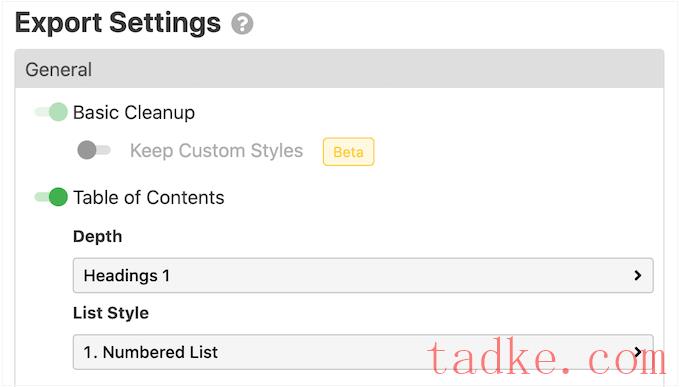
Task: Click the Depth field label
Action: (98, 237)
